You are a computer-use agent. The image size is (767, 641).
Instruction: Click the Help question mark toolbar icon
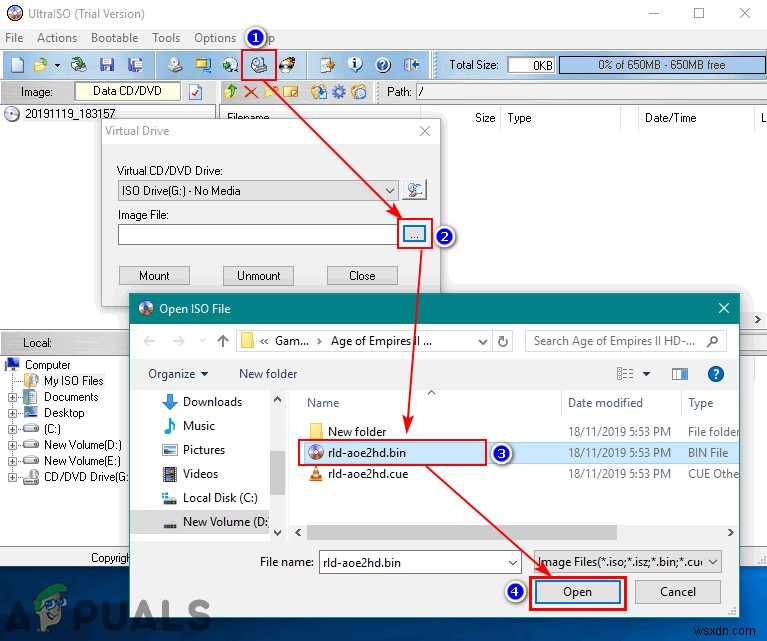click(383, 65)
